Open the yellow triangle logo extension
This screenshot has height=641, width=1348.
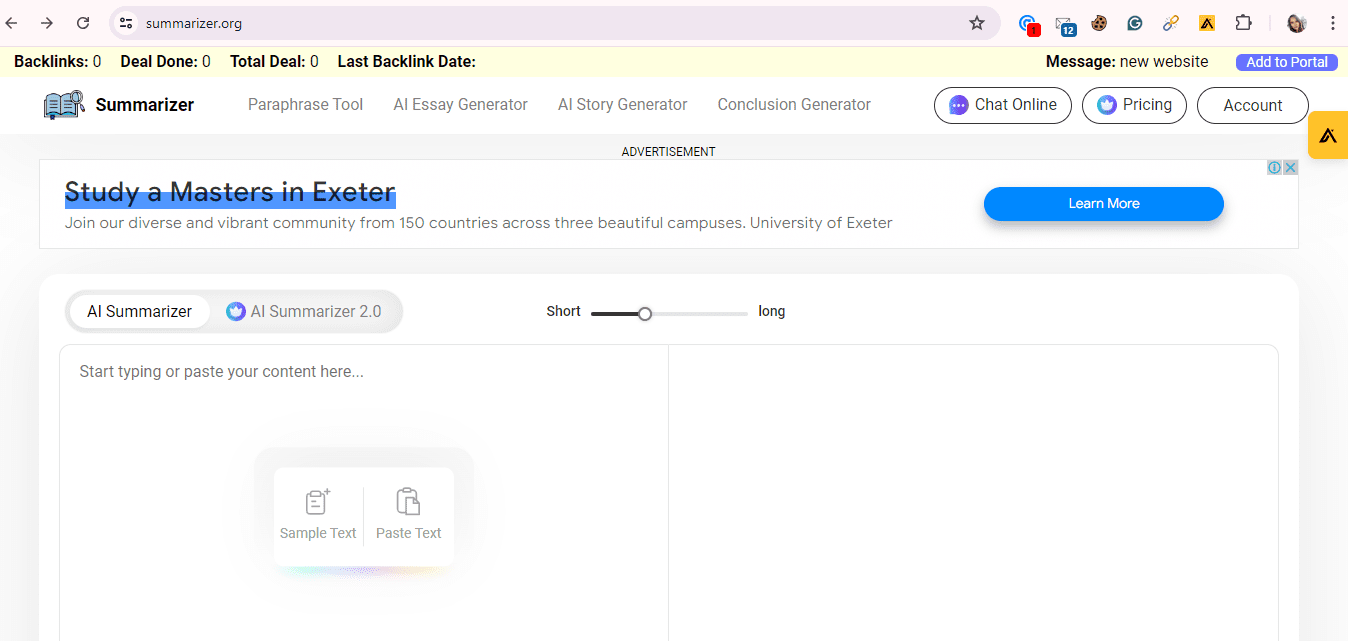coord(1207,23)
